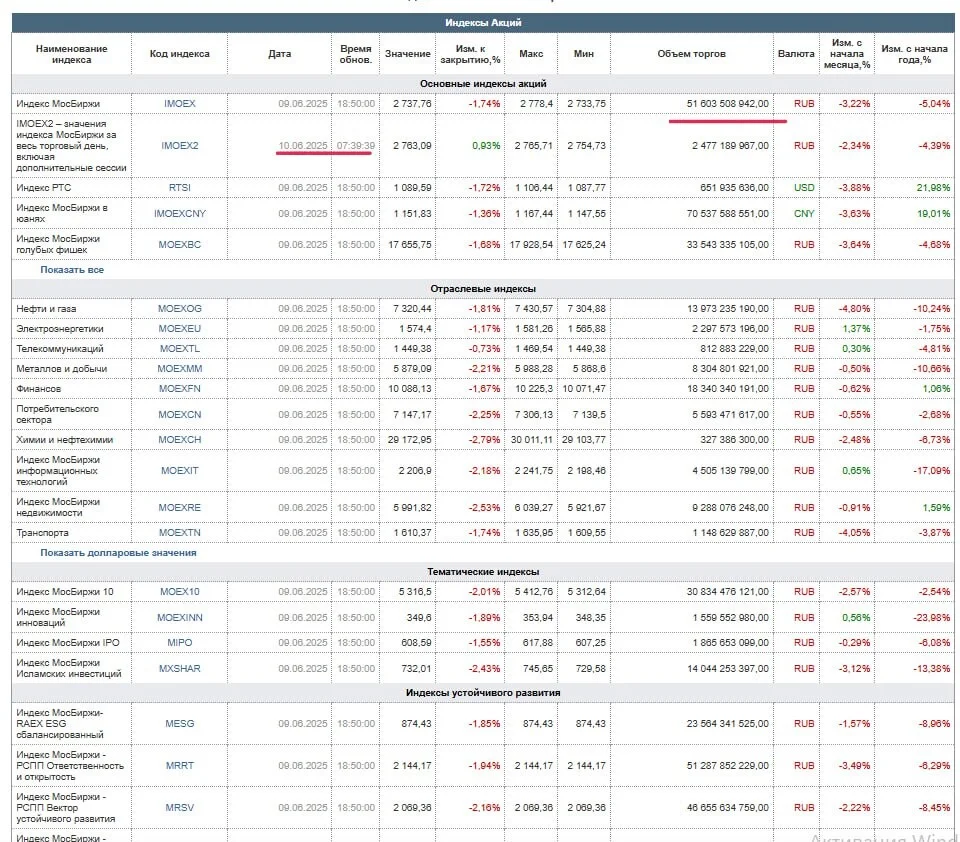Click the 'Код индекса' column header
Image resolution: width=960 pixels, height=842 pixels.
tap(179, 54)
